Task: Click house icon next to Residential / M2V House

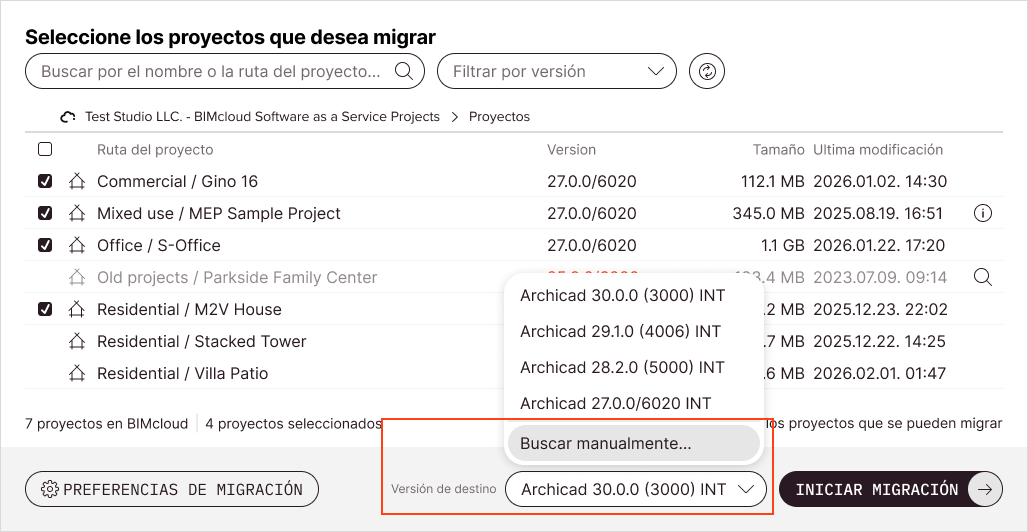Action: [x=77, y=309]
